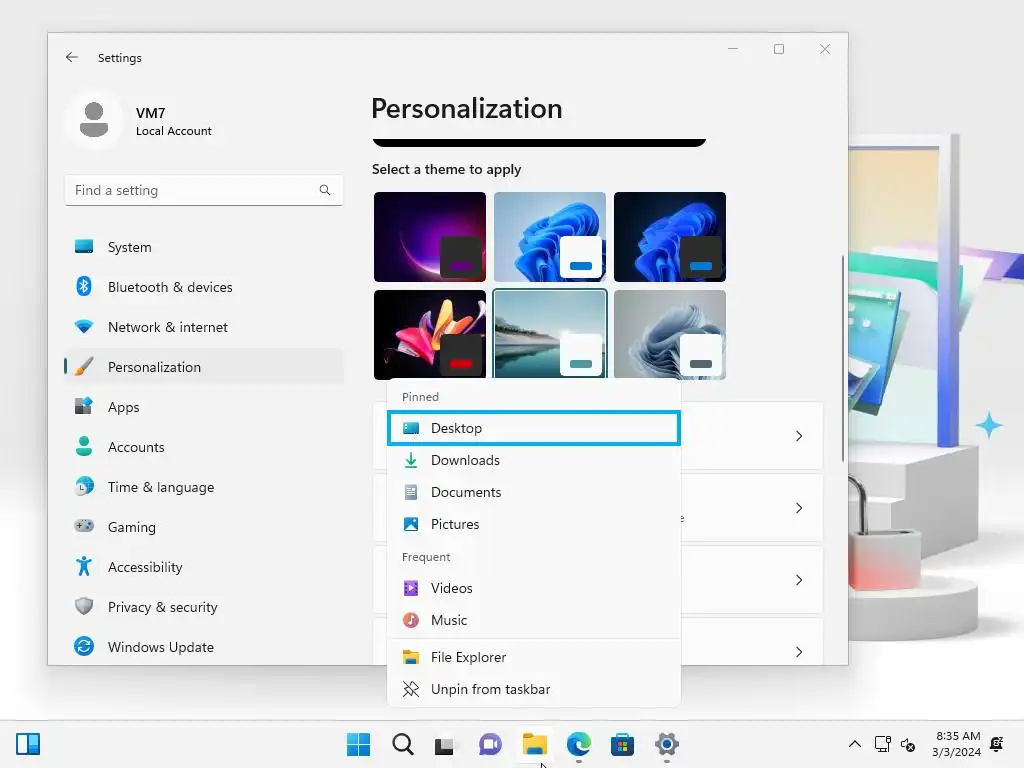The image size is (1024, 768).
Task: Open taskbar Search
Action: [x=403, y=744]
